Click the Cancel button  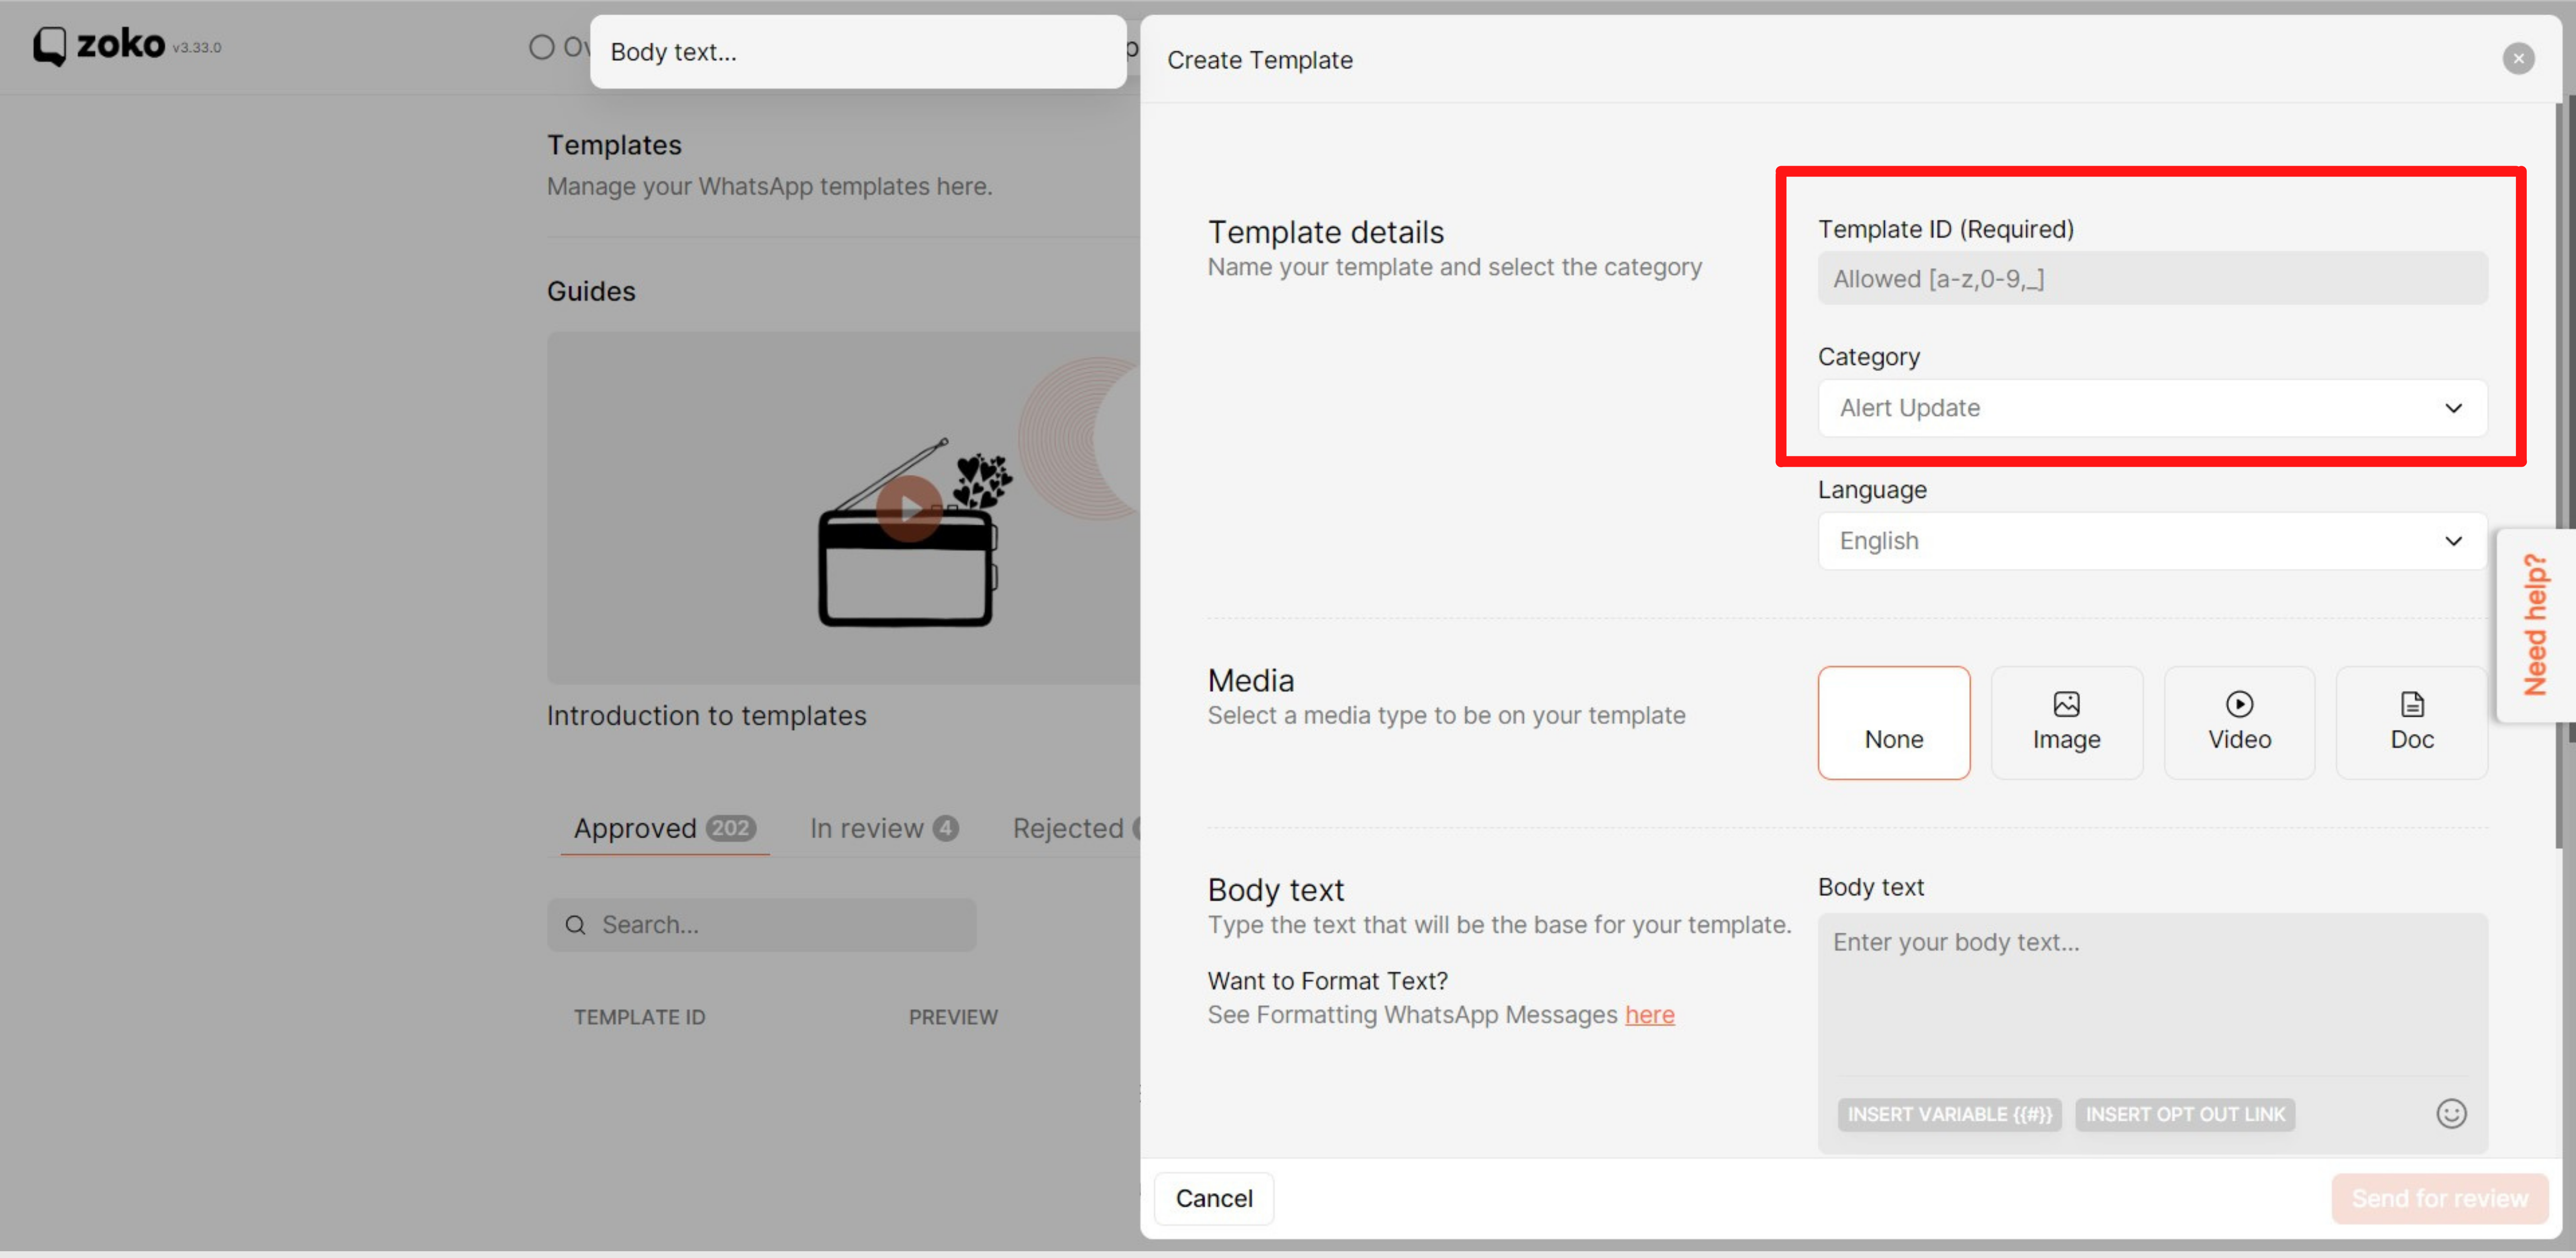(1213, 1198)
